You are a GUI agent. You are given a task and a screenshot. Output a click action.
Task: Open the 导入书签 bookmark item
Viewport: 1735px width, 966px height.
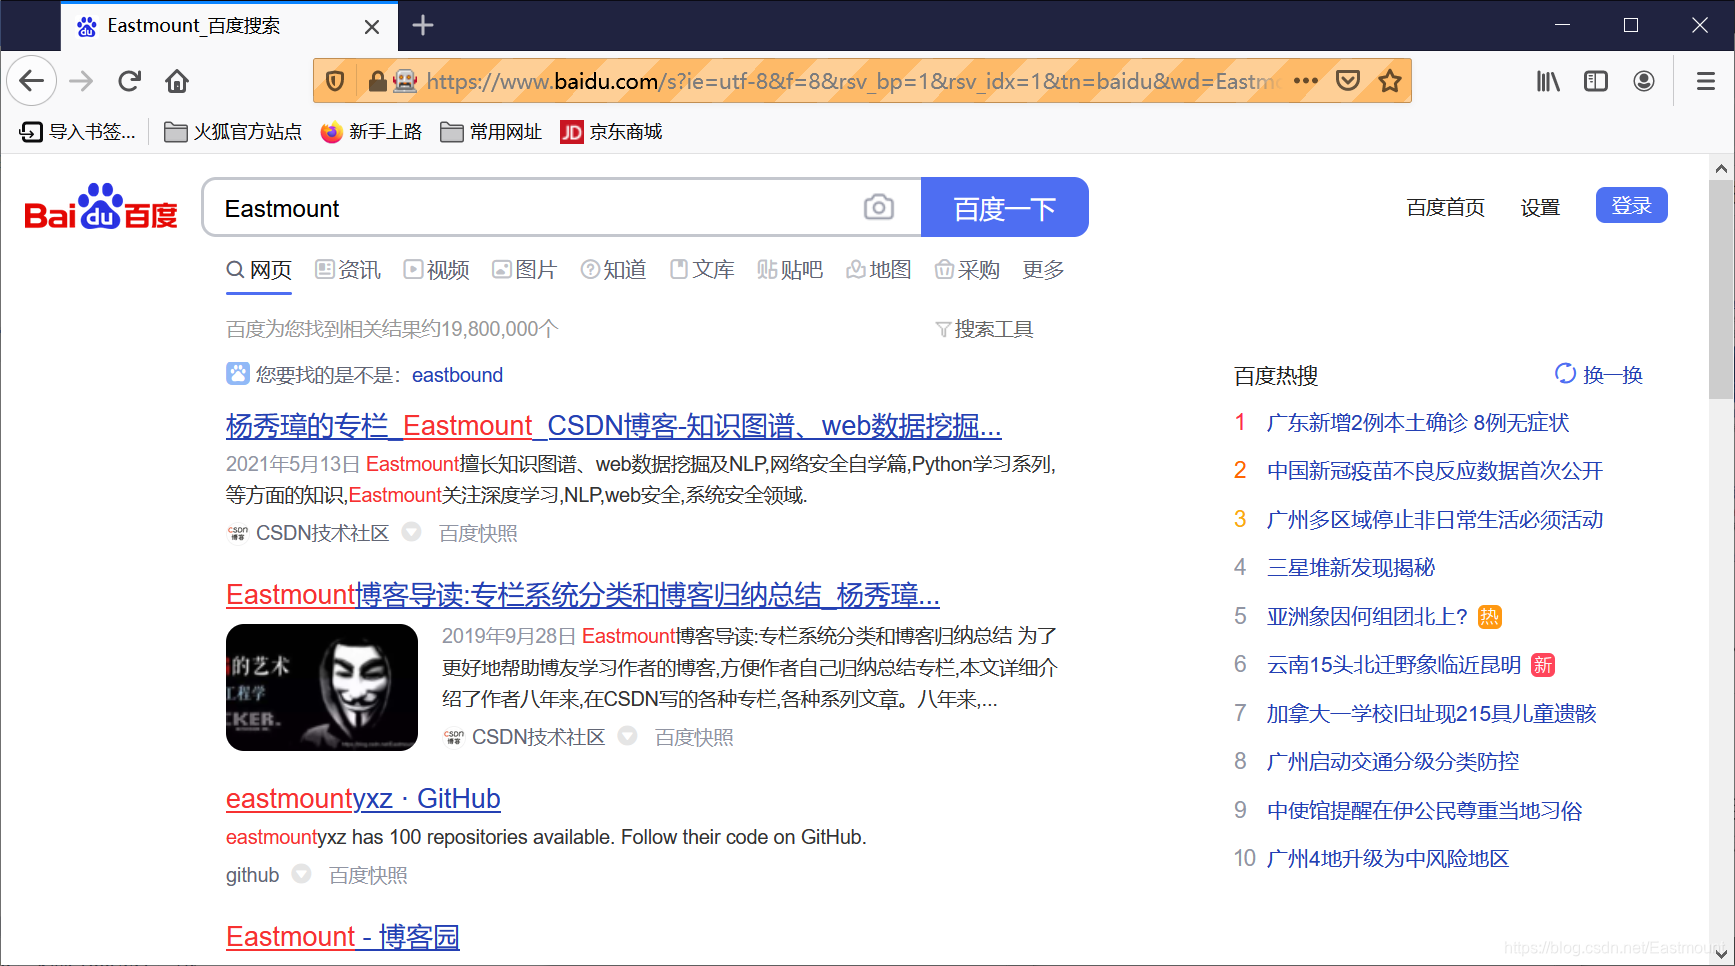pyautogui.click(x=78, y=132)
